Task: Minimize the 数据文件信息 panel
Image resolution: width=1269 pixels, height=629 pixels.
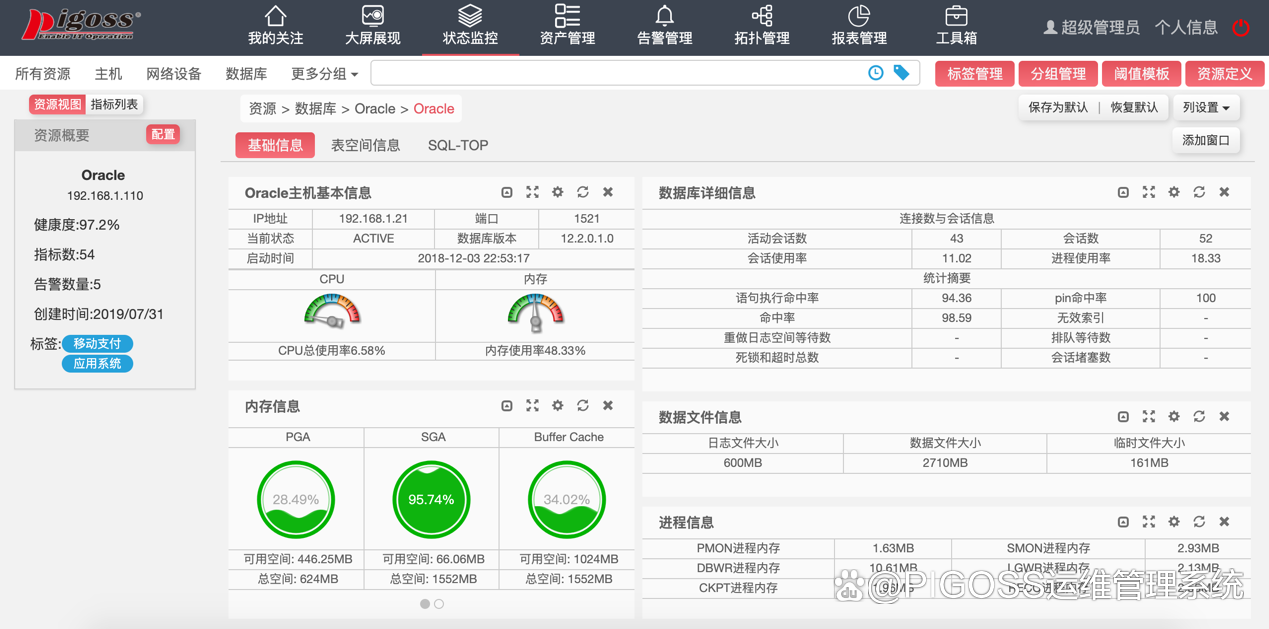Action: pyautogui.click(x=1123, y=417)
